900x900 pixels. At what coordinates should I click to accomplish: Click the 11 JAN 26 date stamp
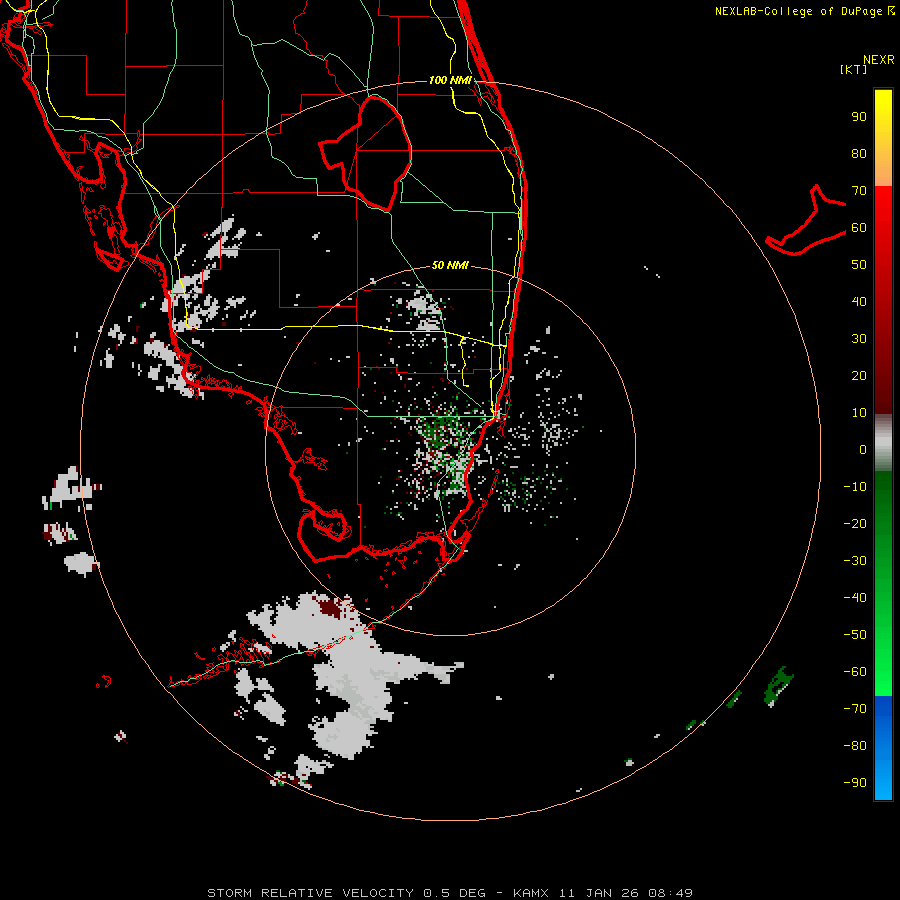point(598,893)
